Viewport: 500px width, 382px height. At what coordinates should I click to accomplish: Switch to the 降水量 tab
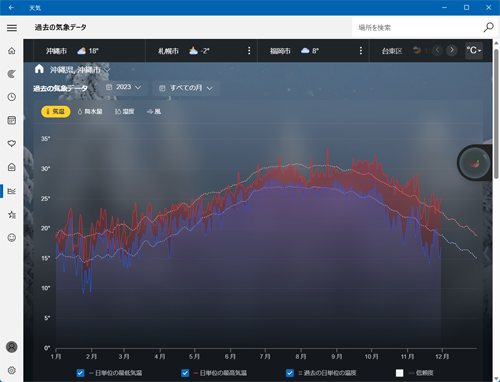coord(90,112)
